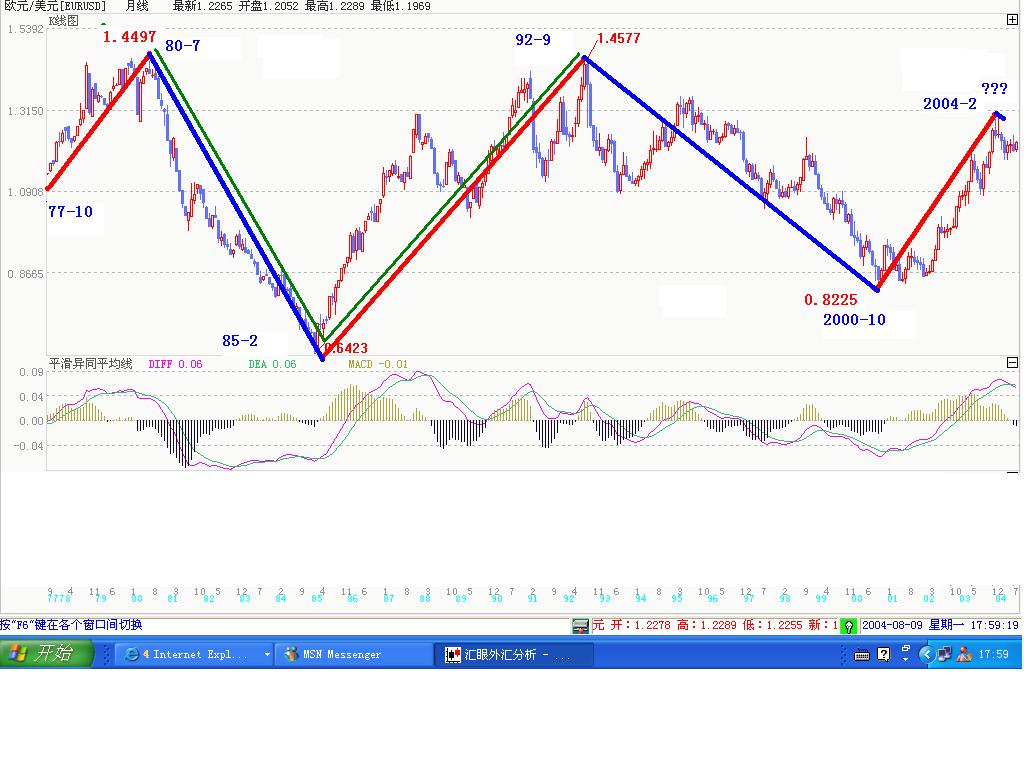Image resolution: width=1024 pixels, height=768 pixels.
Task: Switch to MSN Messenger taskbar window
Action: click(353, 654)
